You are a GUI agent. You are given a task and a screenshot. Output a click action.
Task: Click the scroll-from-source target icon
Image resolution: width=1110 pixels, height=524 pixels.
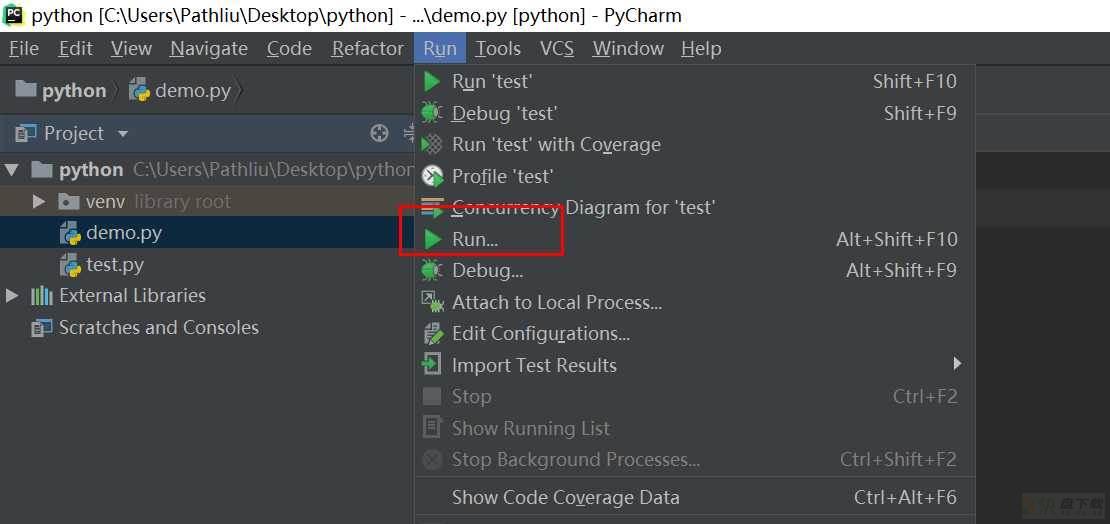(x=379, y=133)
